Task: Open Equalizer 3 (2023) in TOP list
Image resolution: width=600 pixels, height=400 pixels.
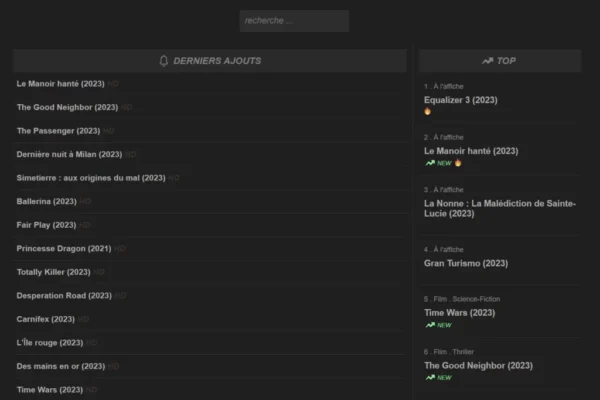Action: [x=461, y=100]
